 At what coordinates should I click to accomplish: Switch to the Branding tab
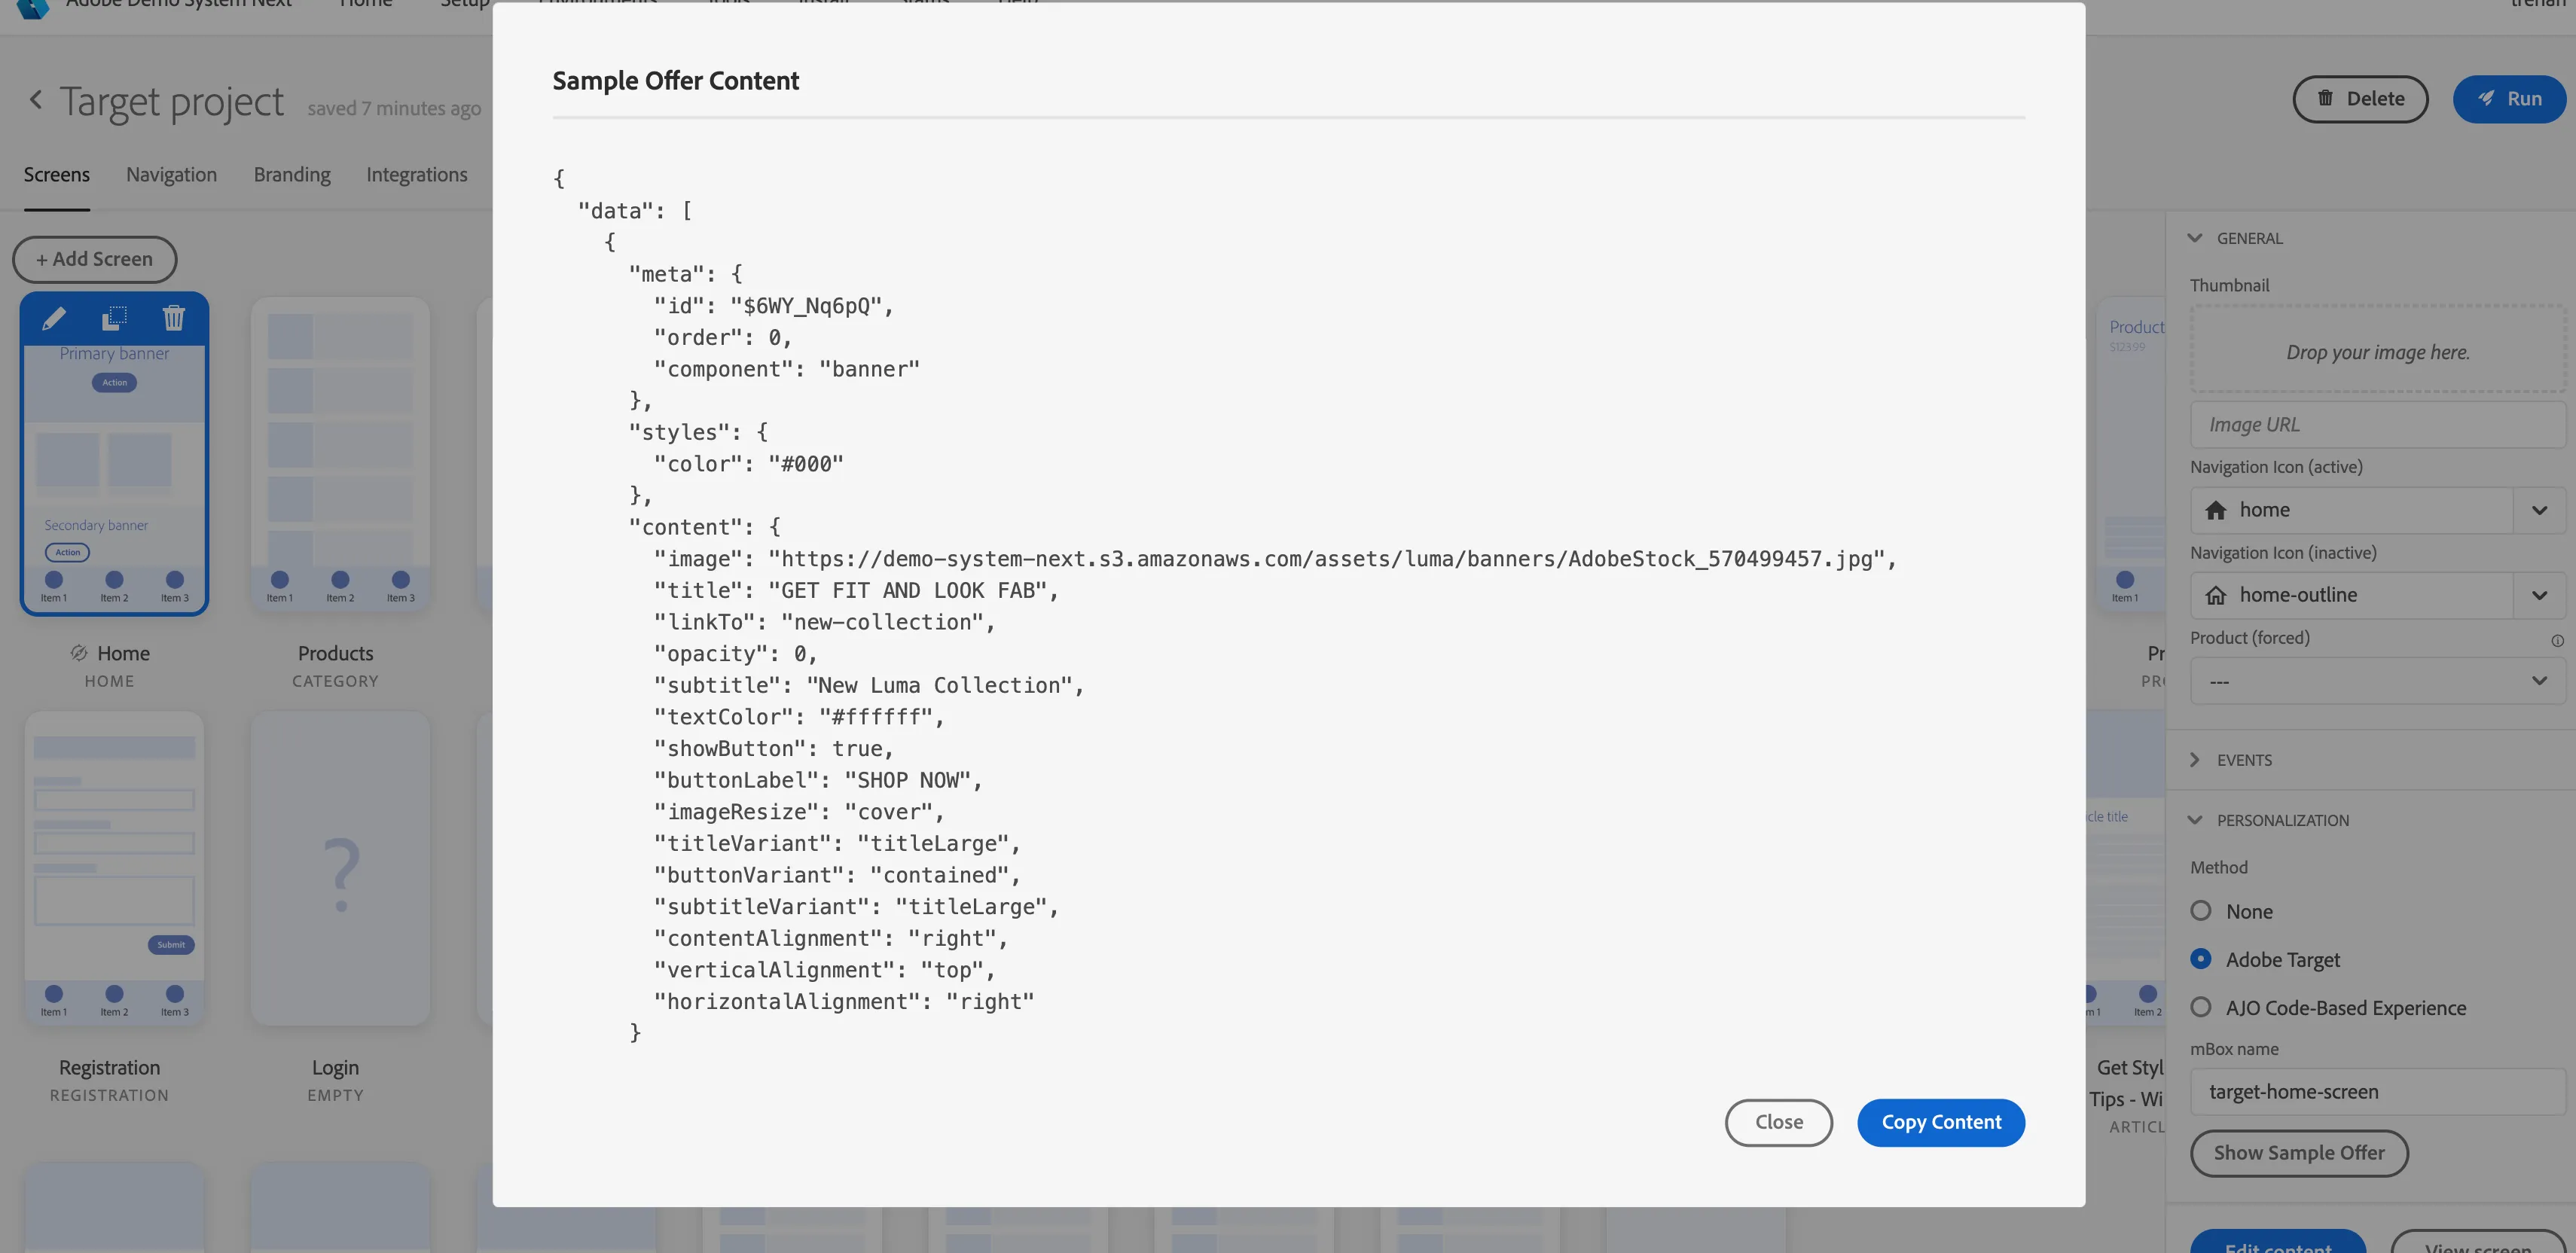tap(292, 175)
